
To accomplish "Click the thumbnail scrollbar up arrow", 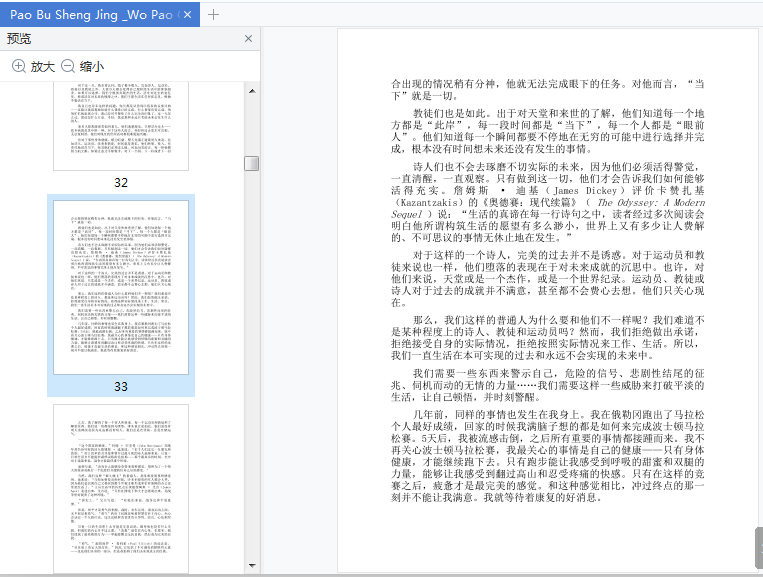I will click(x=252, y=91).
